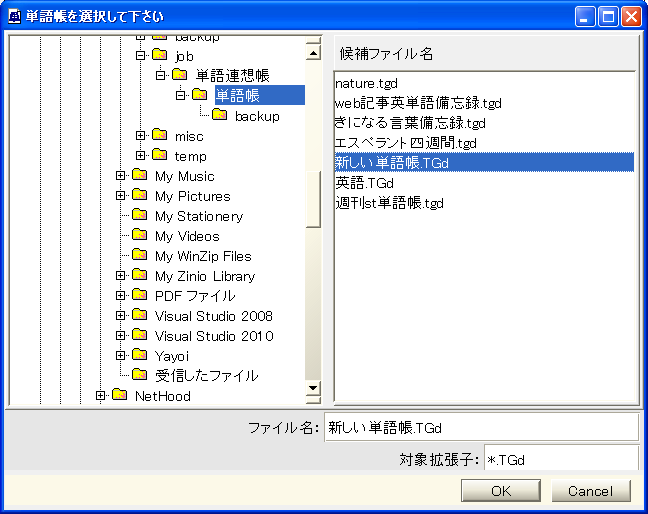The width and height of the screenshot is (648, 514).
Task: Click the Yayoi folder icon
Action: pyautogui.click(x=140, y=355)
